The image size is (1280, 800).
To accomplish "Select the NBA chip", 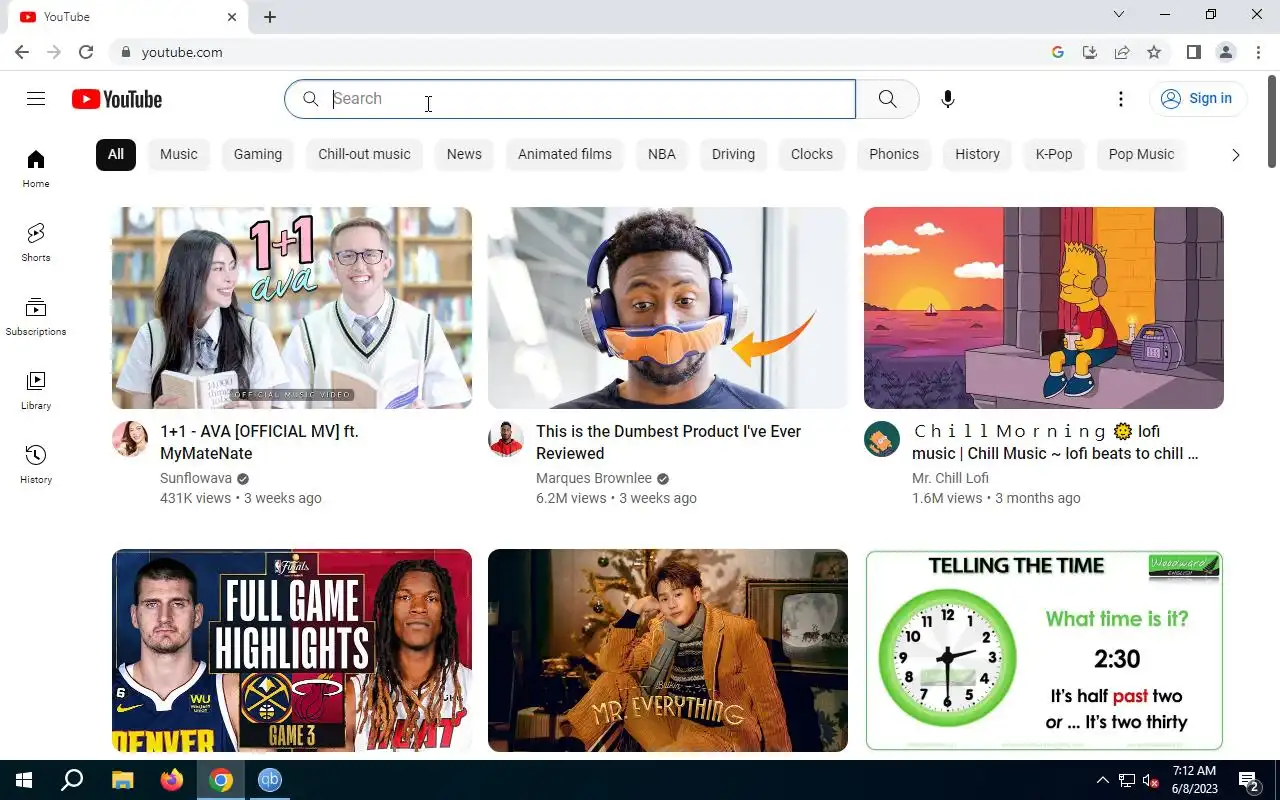I will click(x=662, y=154).
